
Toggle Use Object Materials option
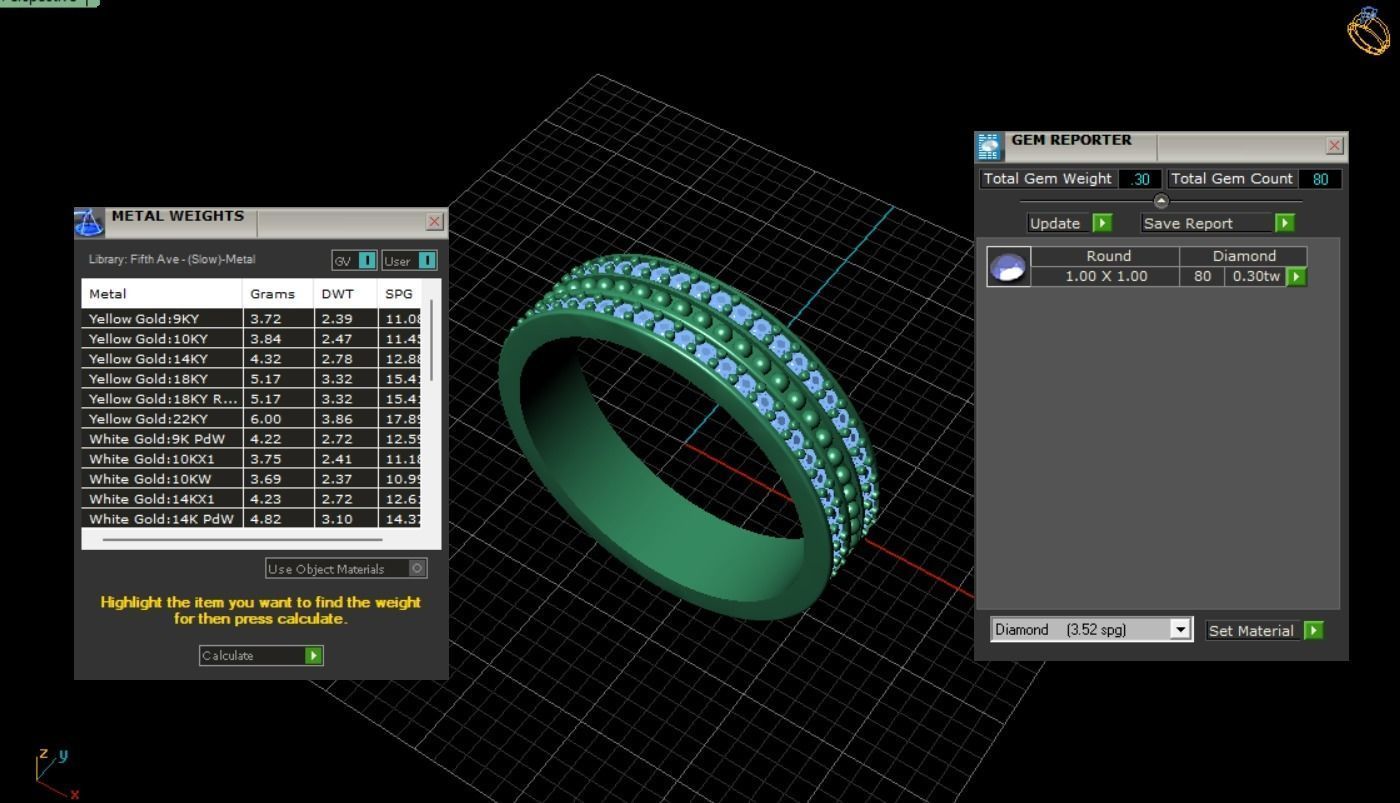(x=417, y=568)
